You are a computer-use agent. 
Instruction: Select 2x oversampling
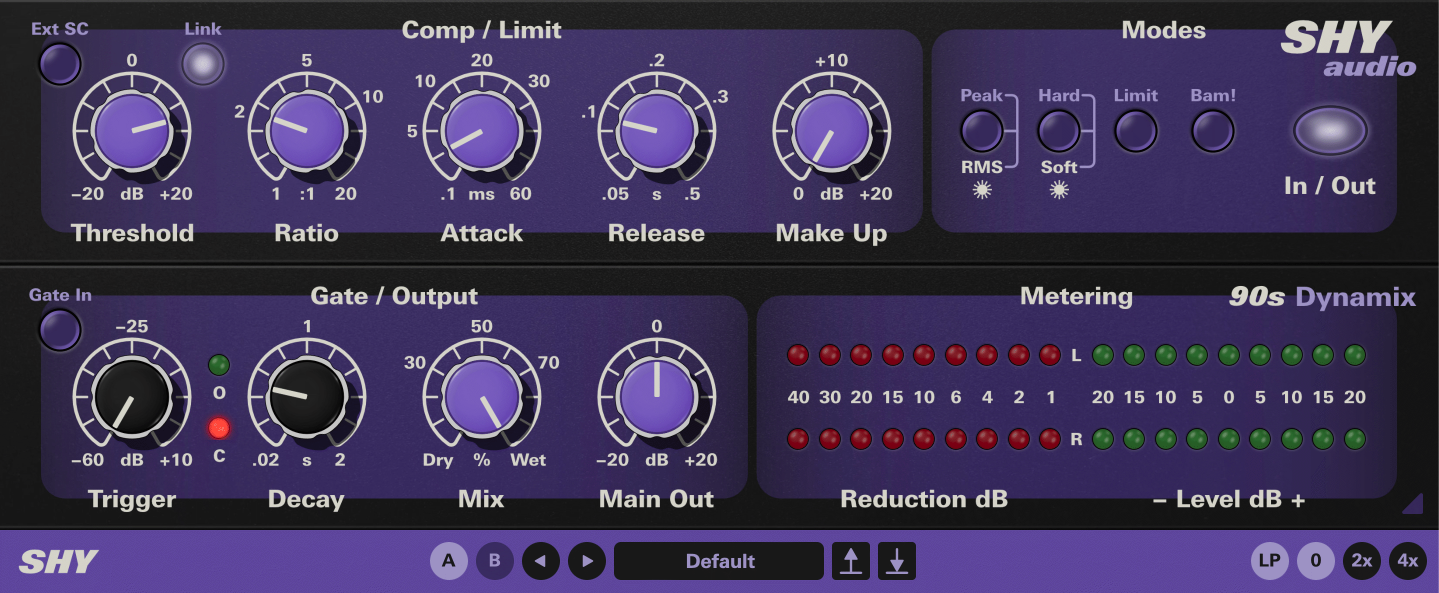(1361, 561)
